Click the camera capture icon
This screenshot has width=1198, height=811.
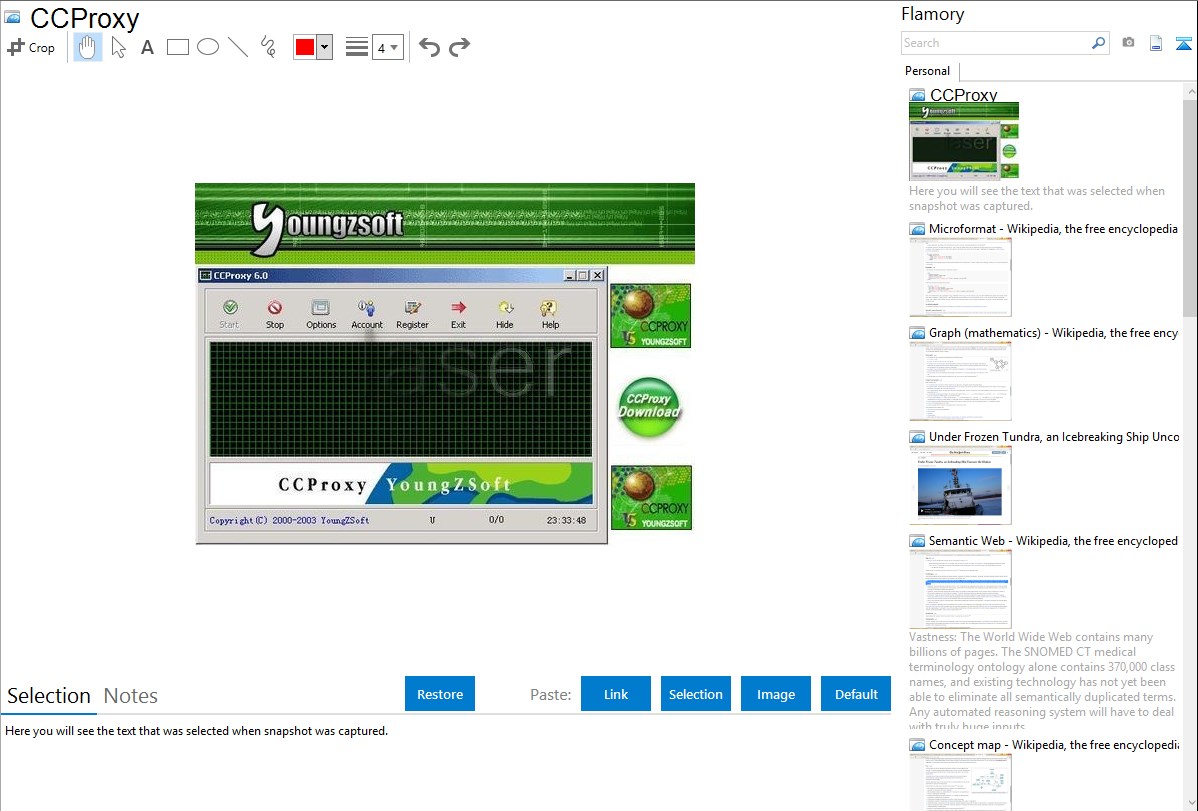pyautogui.click(x=1128, y=43)
